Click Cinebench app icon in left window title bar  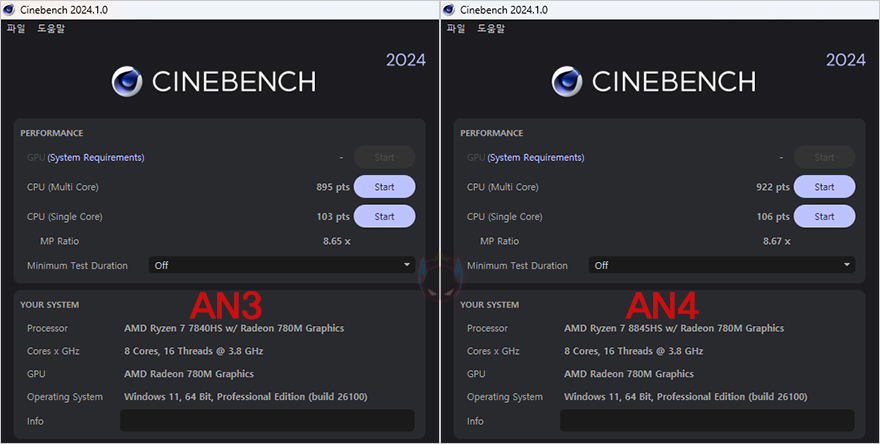pyautogui.click(x=9, y=10)
